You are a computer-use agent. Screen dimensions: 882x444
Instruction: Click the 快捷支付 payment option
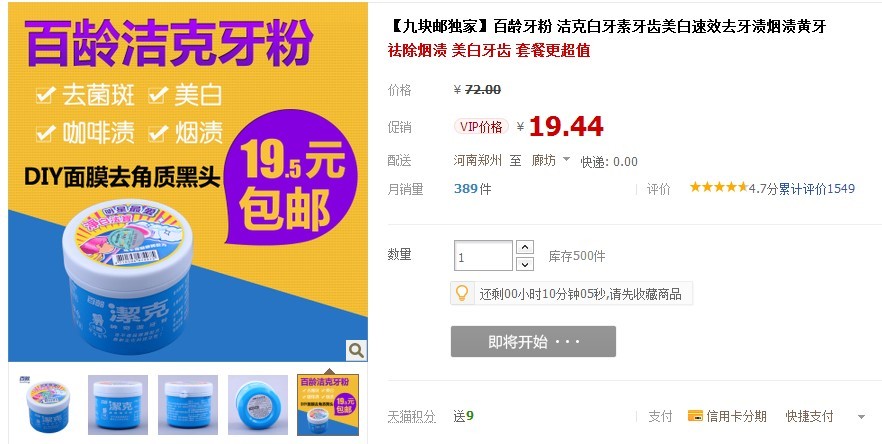click(x=809, y=416)
